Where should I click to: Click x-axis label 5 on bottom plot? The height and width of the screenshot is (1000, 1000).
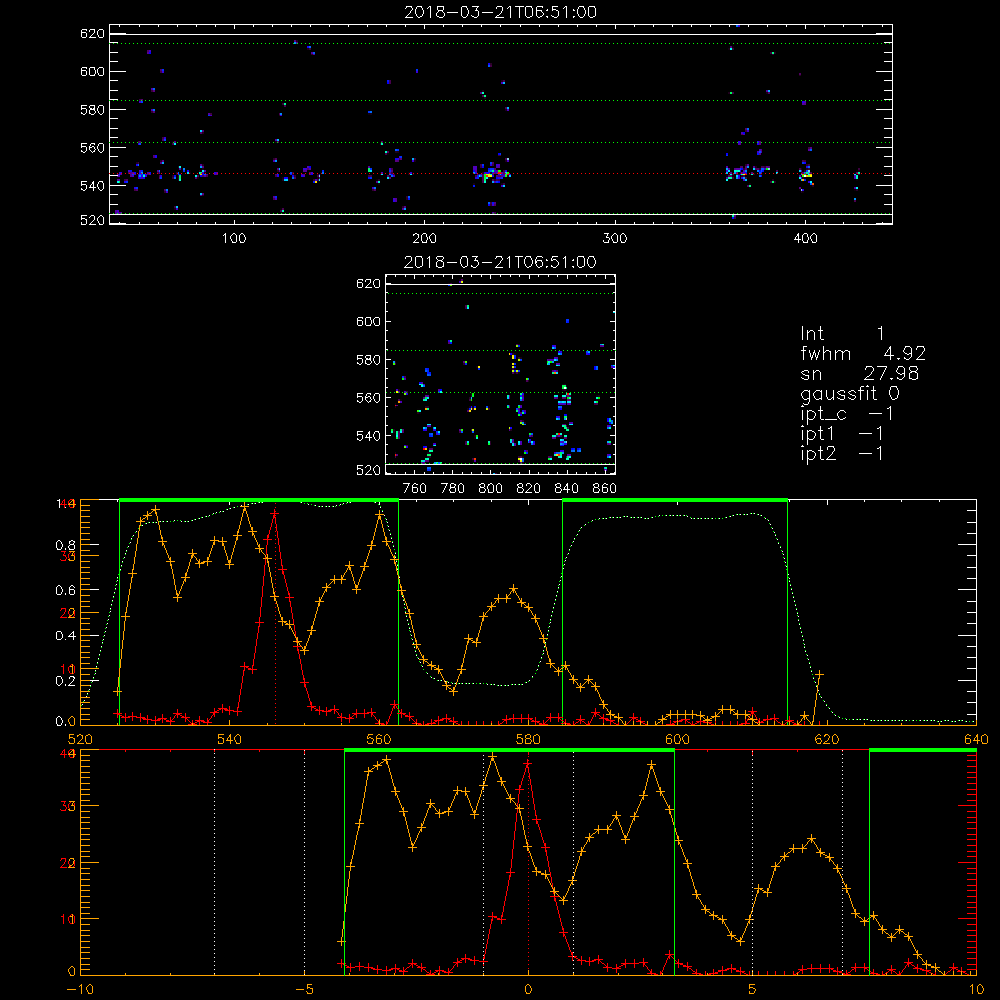[753, 990]
